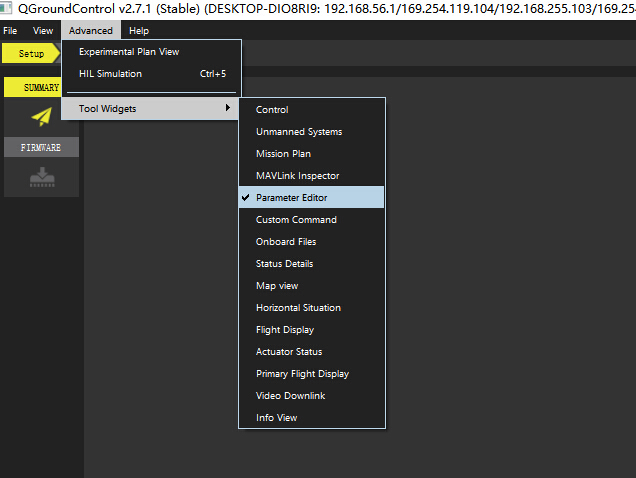Click the yellow Setup button
This screenshot has height=478, width=636.
[31, 54]
